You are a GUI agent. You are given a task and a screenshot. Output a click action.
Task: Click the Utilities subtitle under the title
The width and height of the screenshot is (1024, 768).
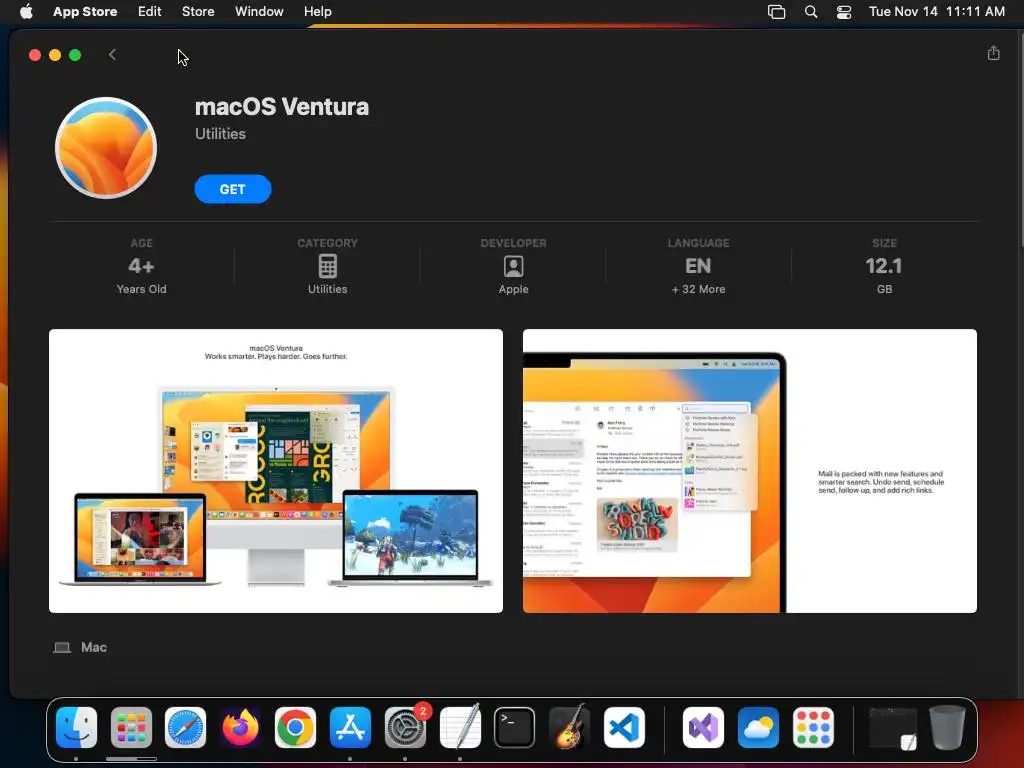(220, 134)
